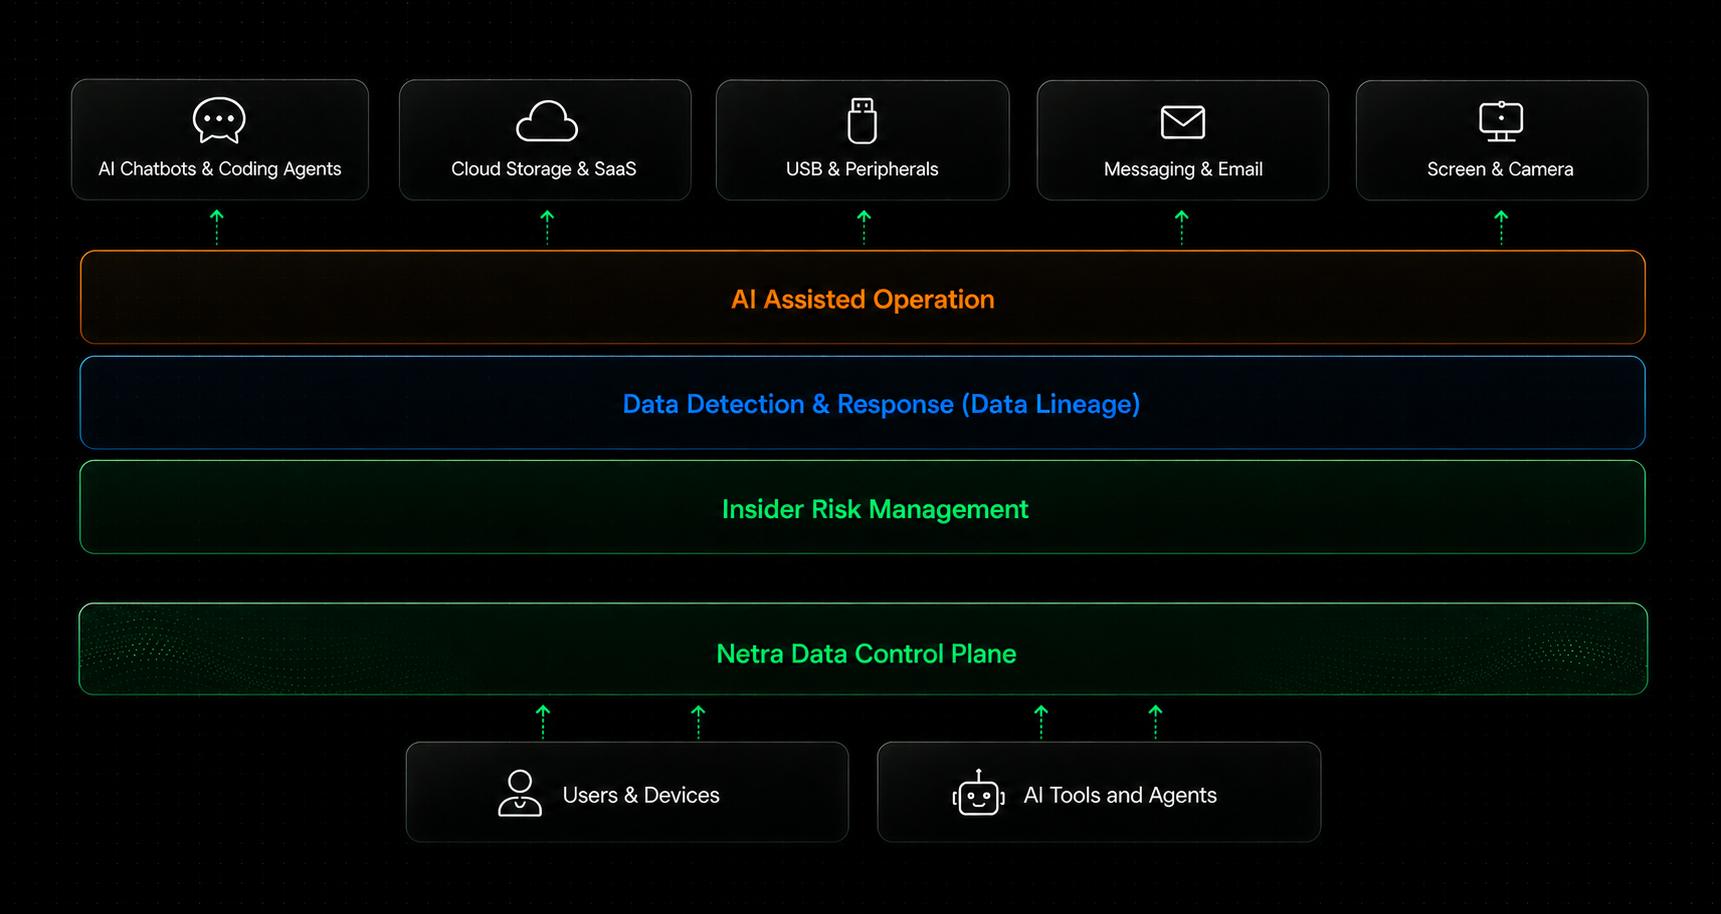
Task: Select the USB & Peripherals label
Action: pyautogui.click(x=862, y=169)
